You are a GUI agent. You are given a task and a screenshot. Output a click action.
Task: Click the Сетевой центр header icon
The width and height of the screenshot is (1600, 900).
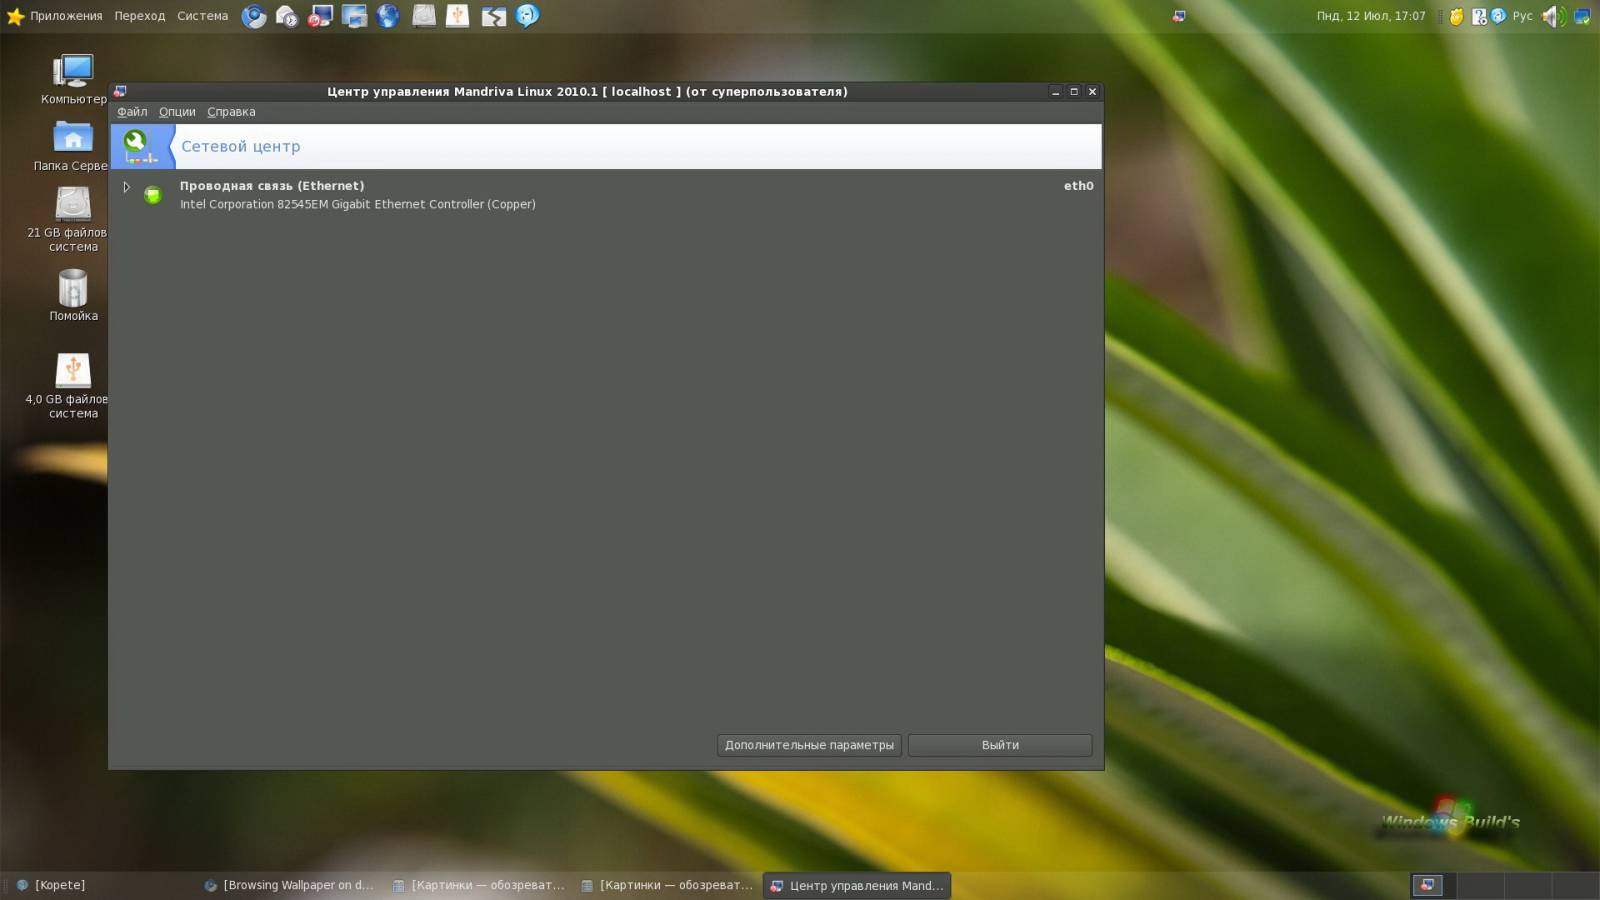(142, 146)
